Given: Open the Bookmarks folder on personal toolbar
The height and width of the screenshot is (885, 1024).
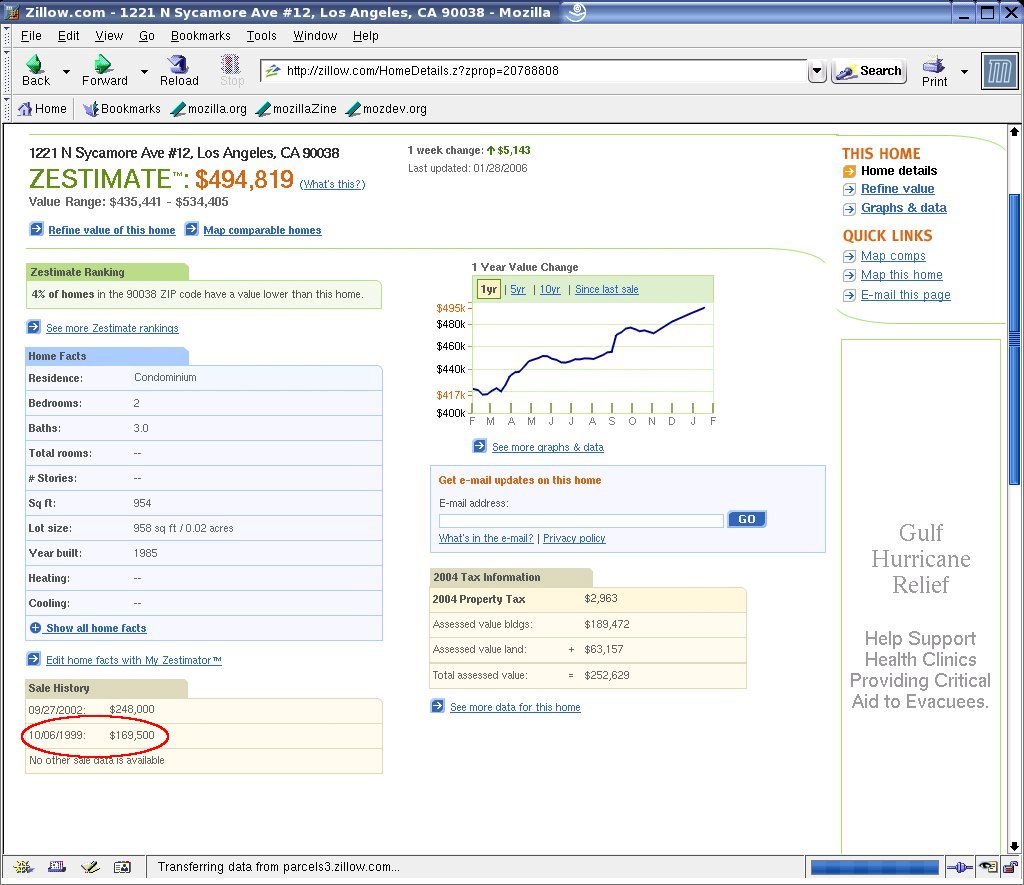Looking at the screenshot, I should pyautogui.click(x=121, y=109).
